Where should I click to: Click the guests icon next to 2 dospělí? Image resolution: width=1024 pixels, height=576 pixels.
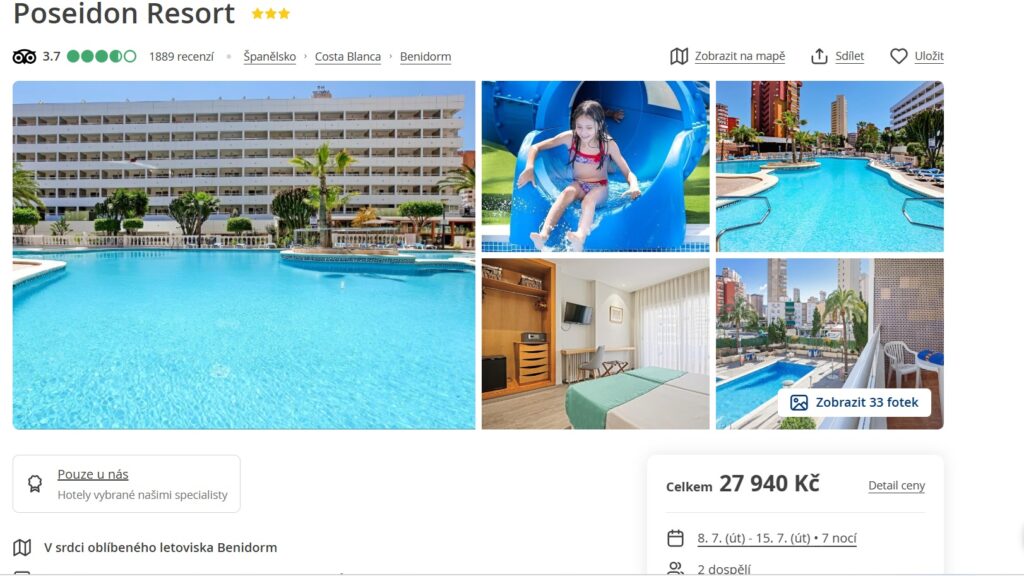675,568
